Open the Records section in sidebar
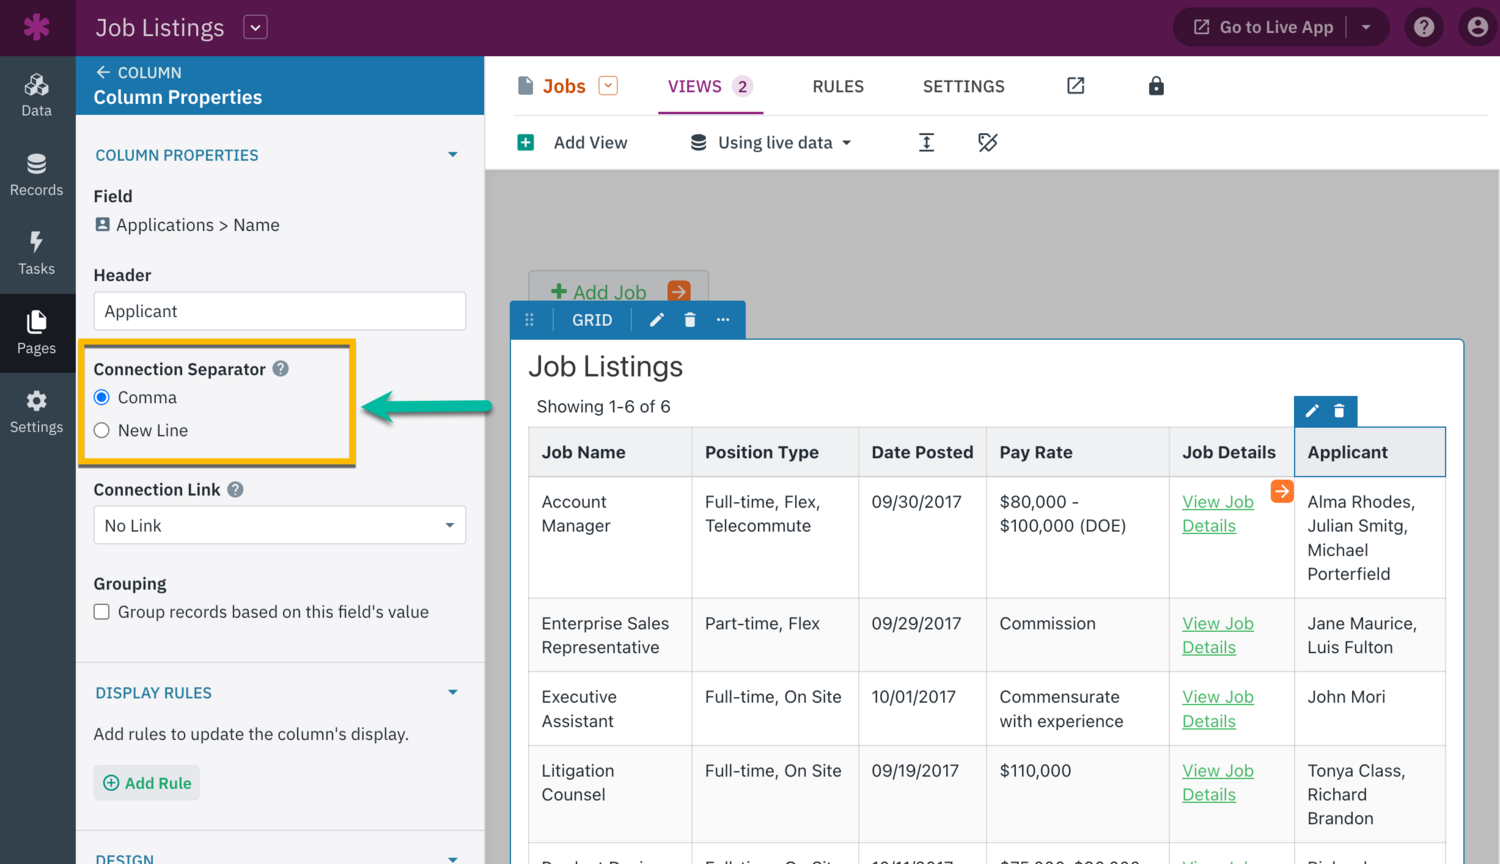The image size is (1500, 864). (x=37, y=174)
